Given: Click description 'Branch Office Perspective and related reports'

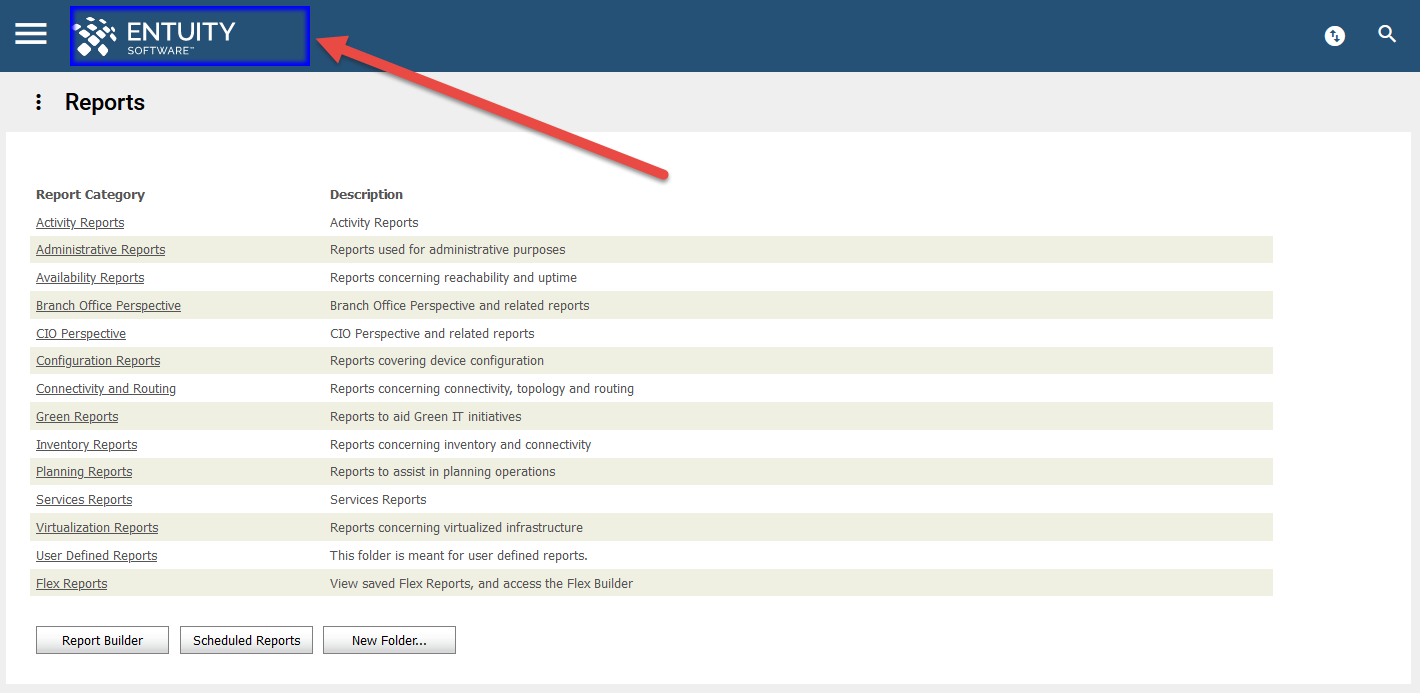Looking at the screenshot, I should (x=460, y=306).
